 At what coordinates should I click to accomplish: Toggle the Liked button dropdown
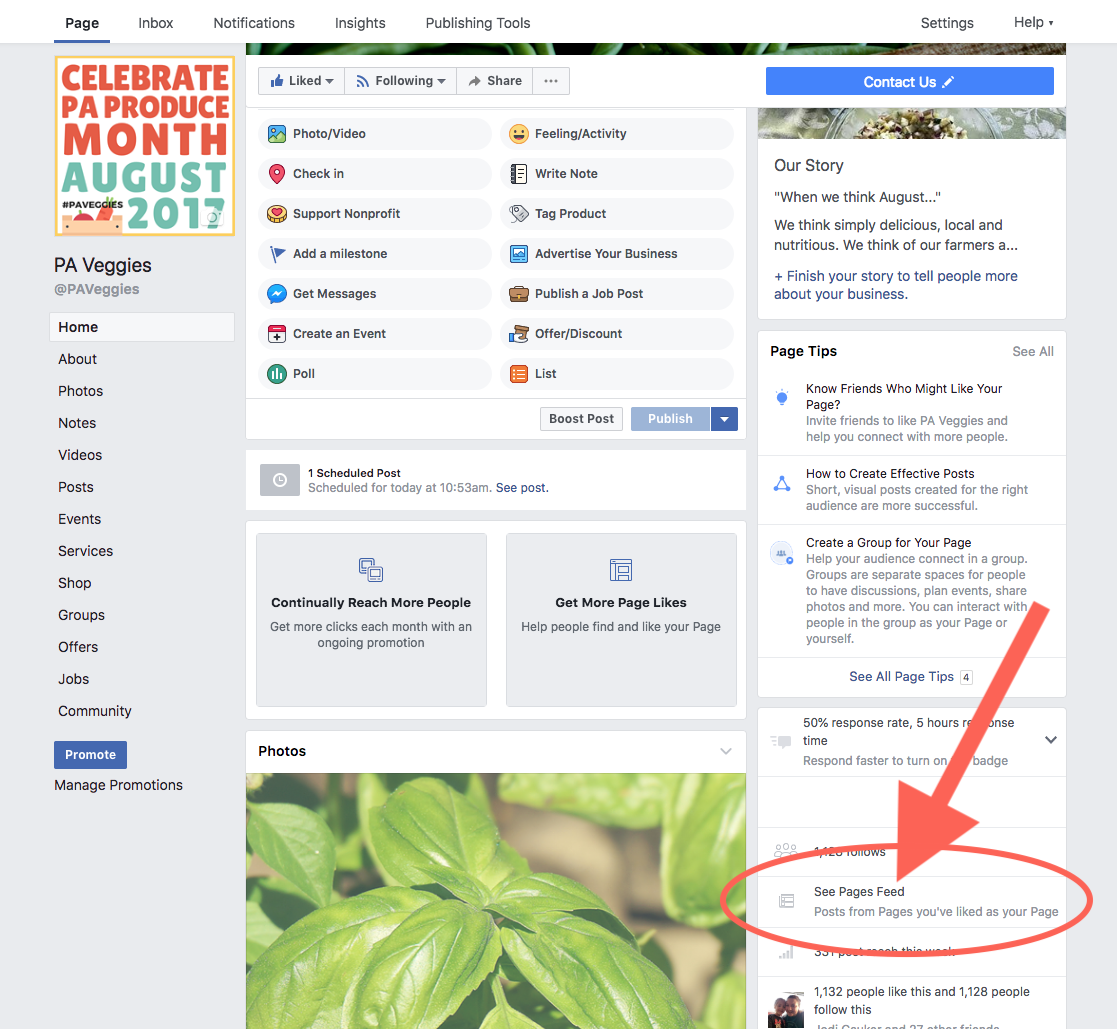coord(301,81)
